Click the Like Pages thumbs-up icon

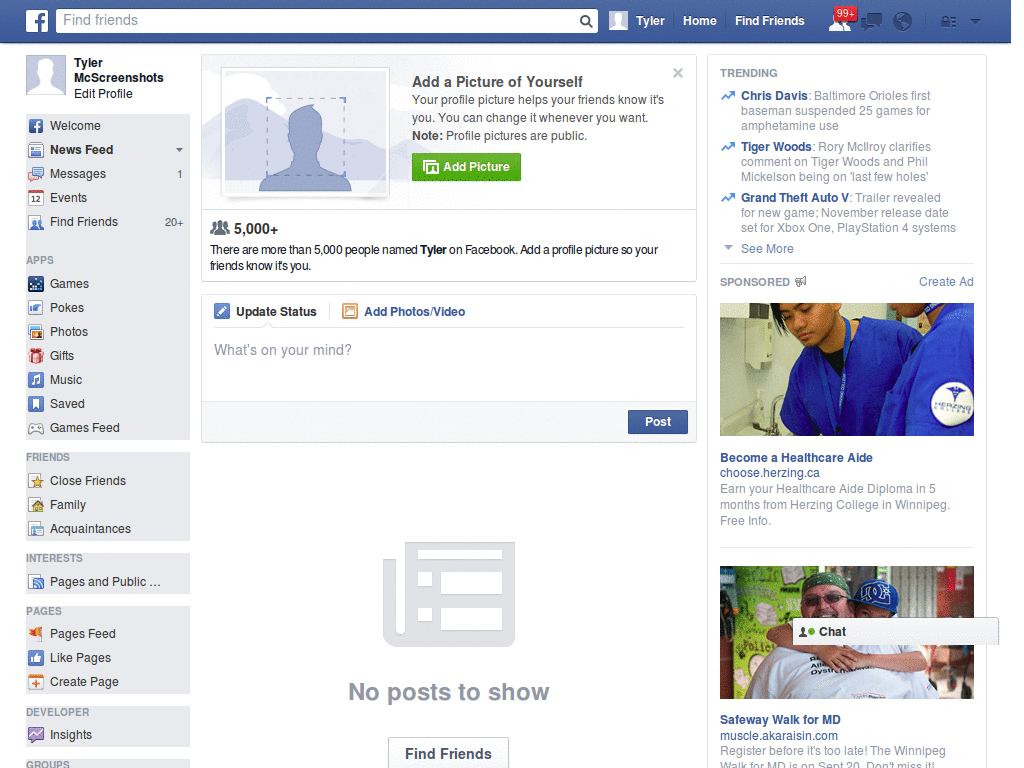coord(36,658)
